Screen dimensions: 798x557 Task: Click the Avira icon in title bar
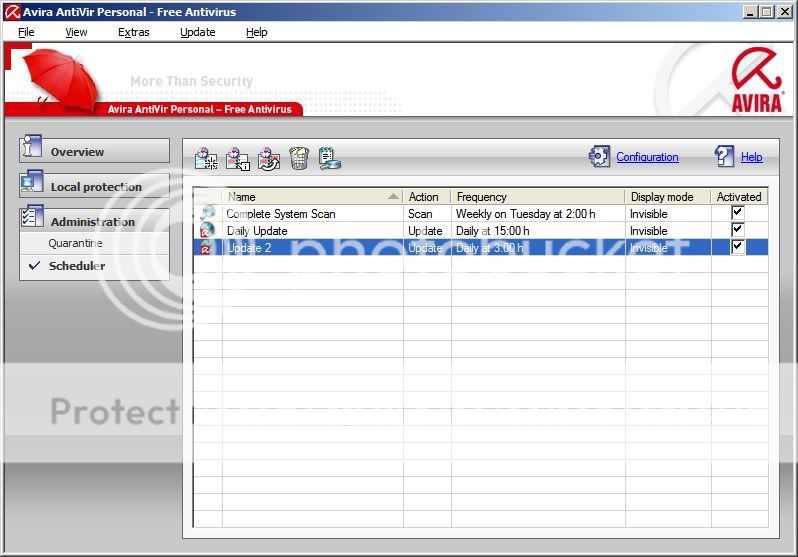click(x=12, y=12)
